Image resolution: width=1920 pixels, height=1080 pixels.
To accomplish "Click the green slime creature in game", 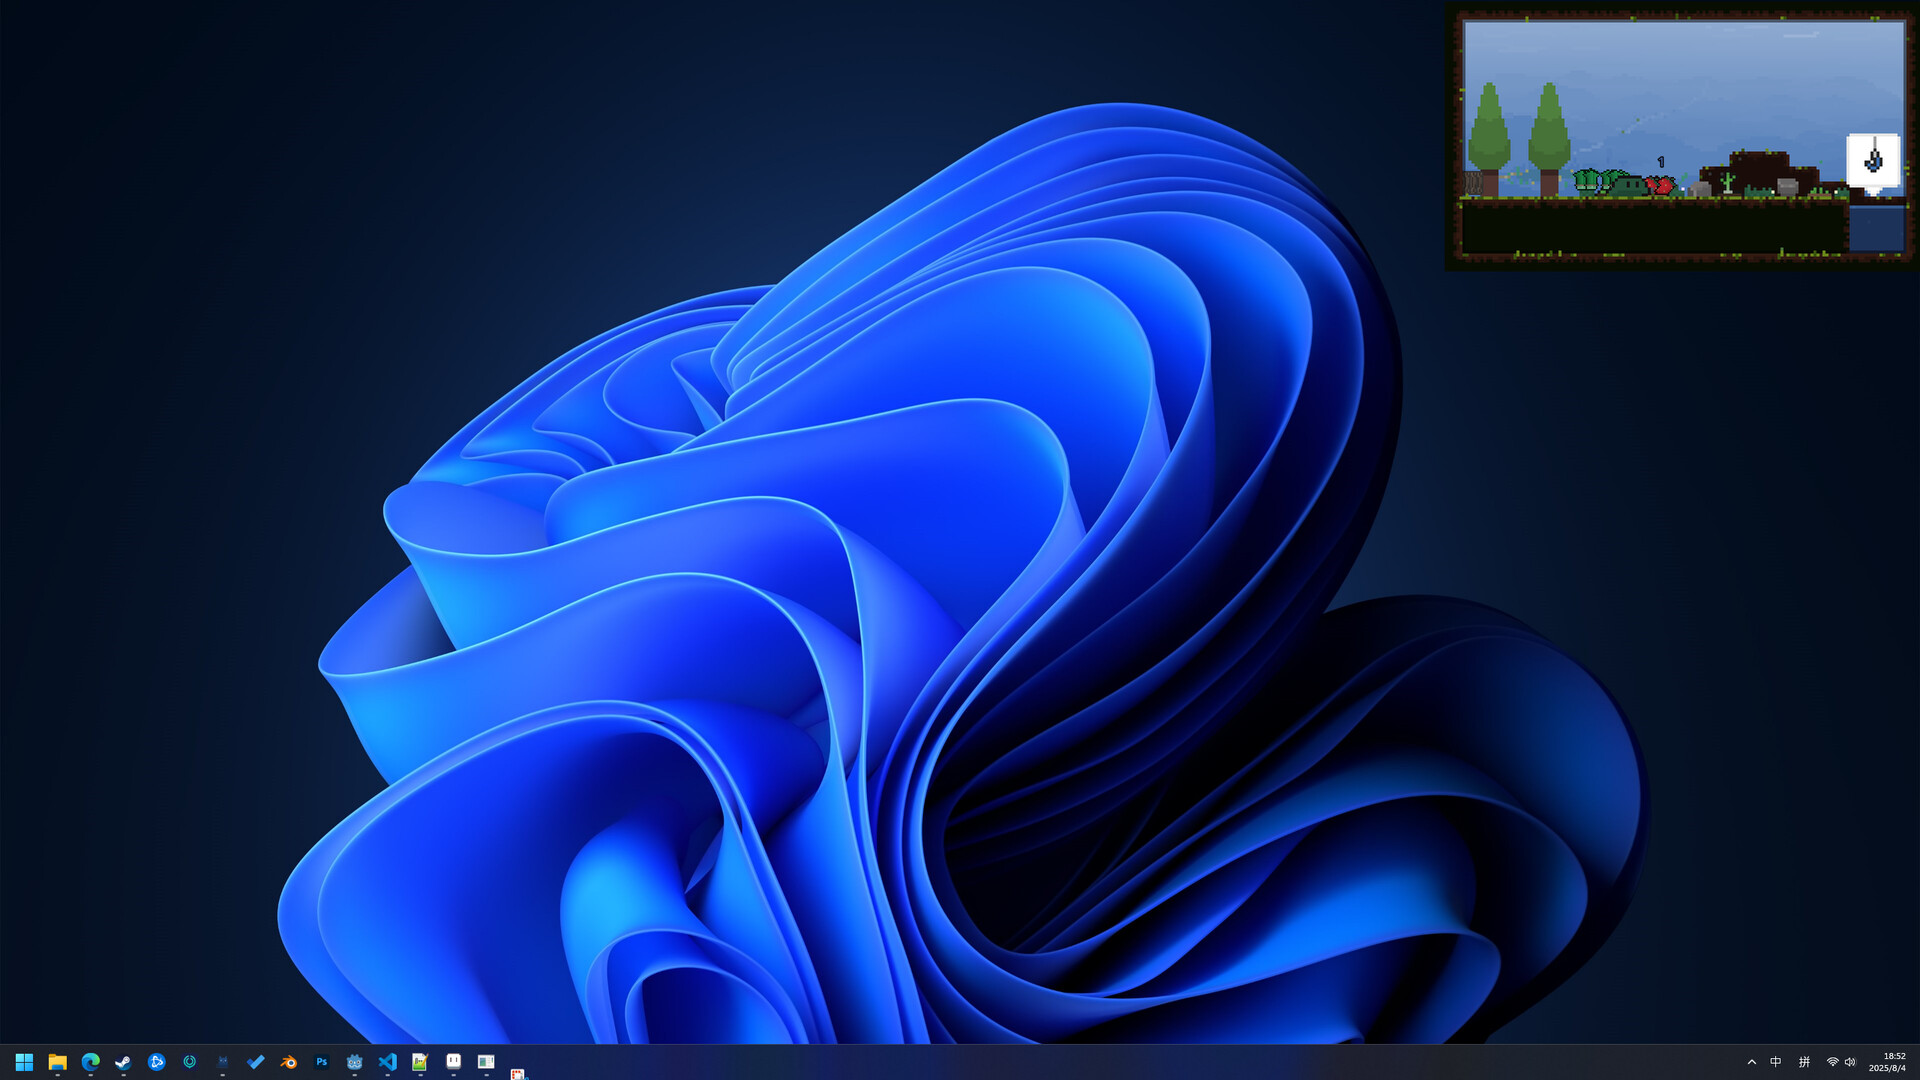I will click(x=1629, y=185).
